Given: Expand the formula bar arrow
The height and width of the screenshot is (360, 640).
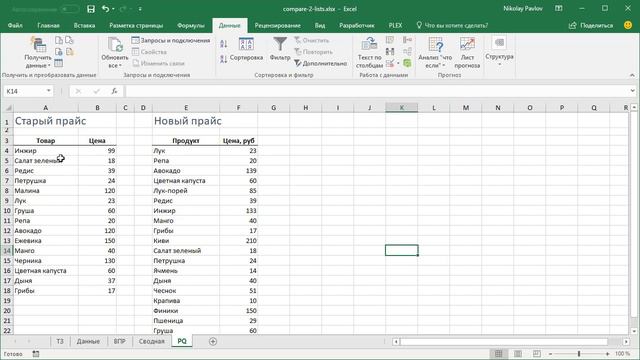Looking at the screenshot, I should 632,91.
